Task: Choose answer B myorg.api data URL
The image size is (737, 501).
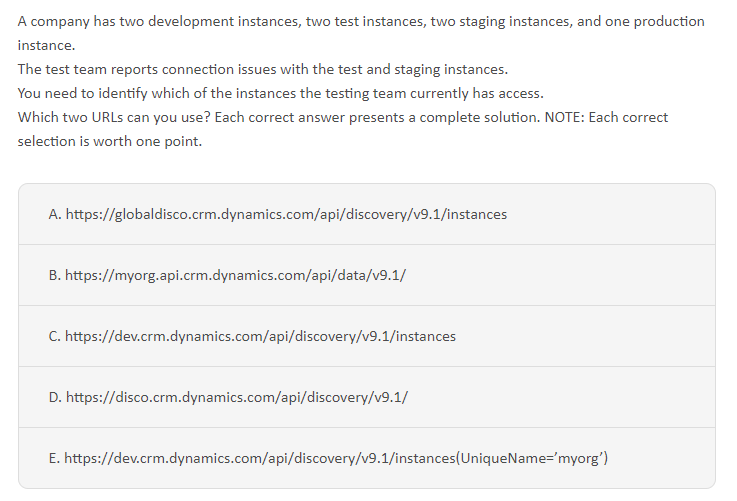Action: pos(366,275)
